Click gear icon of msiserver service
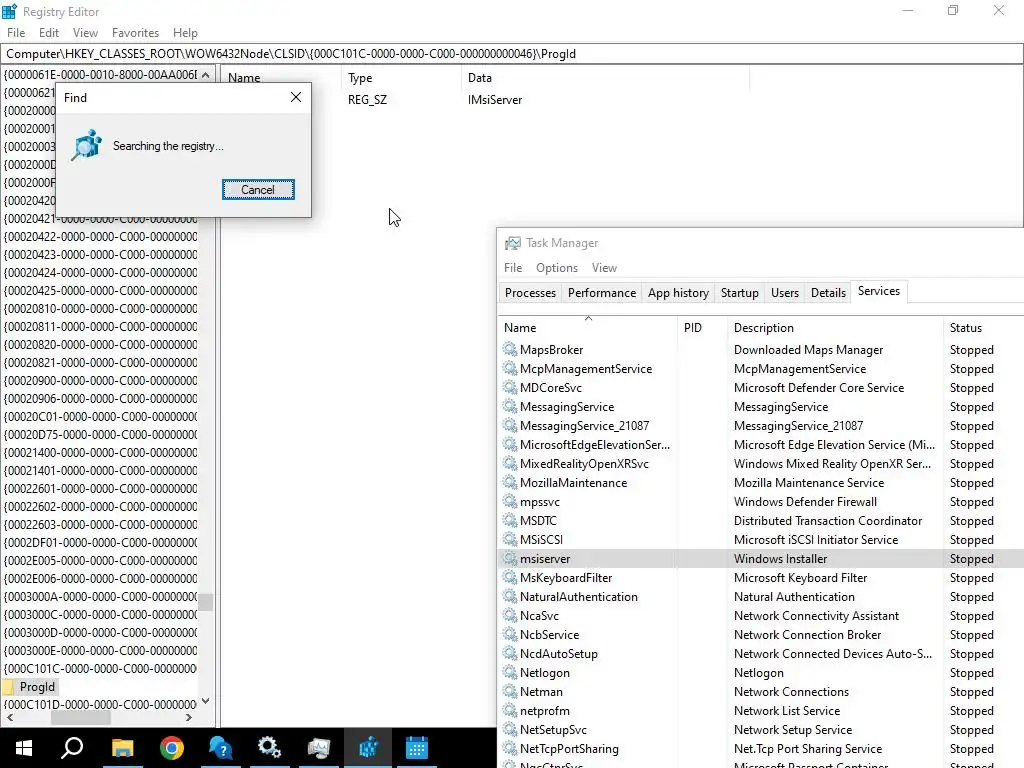Screen dimensions: 1024x768 tap(510, 558)
